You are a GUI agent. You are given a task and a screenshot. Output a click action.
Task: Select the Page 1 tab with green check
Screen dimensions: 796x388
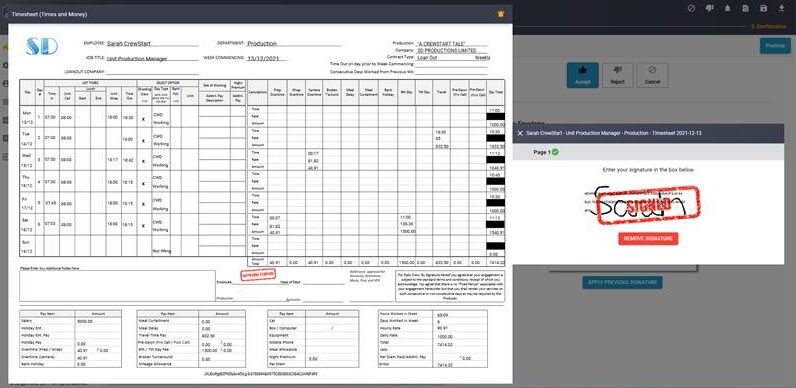click(x=546, y=152)
